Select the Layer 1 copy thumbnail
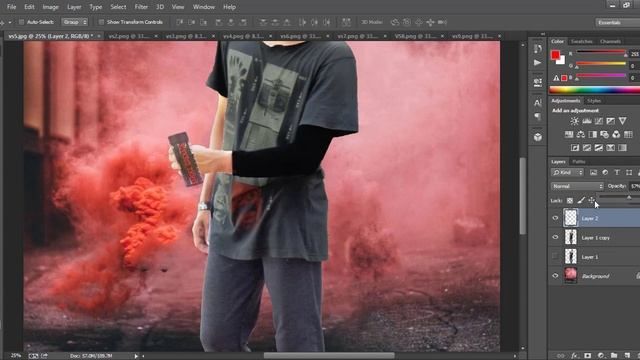This screenshot has height=360, width=640. (571, 237)
